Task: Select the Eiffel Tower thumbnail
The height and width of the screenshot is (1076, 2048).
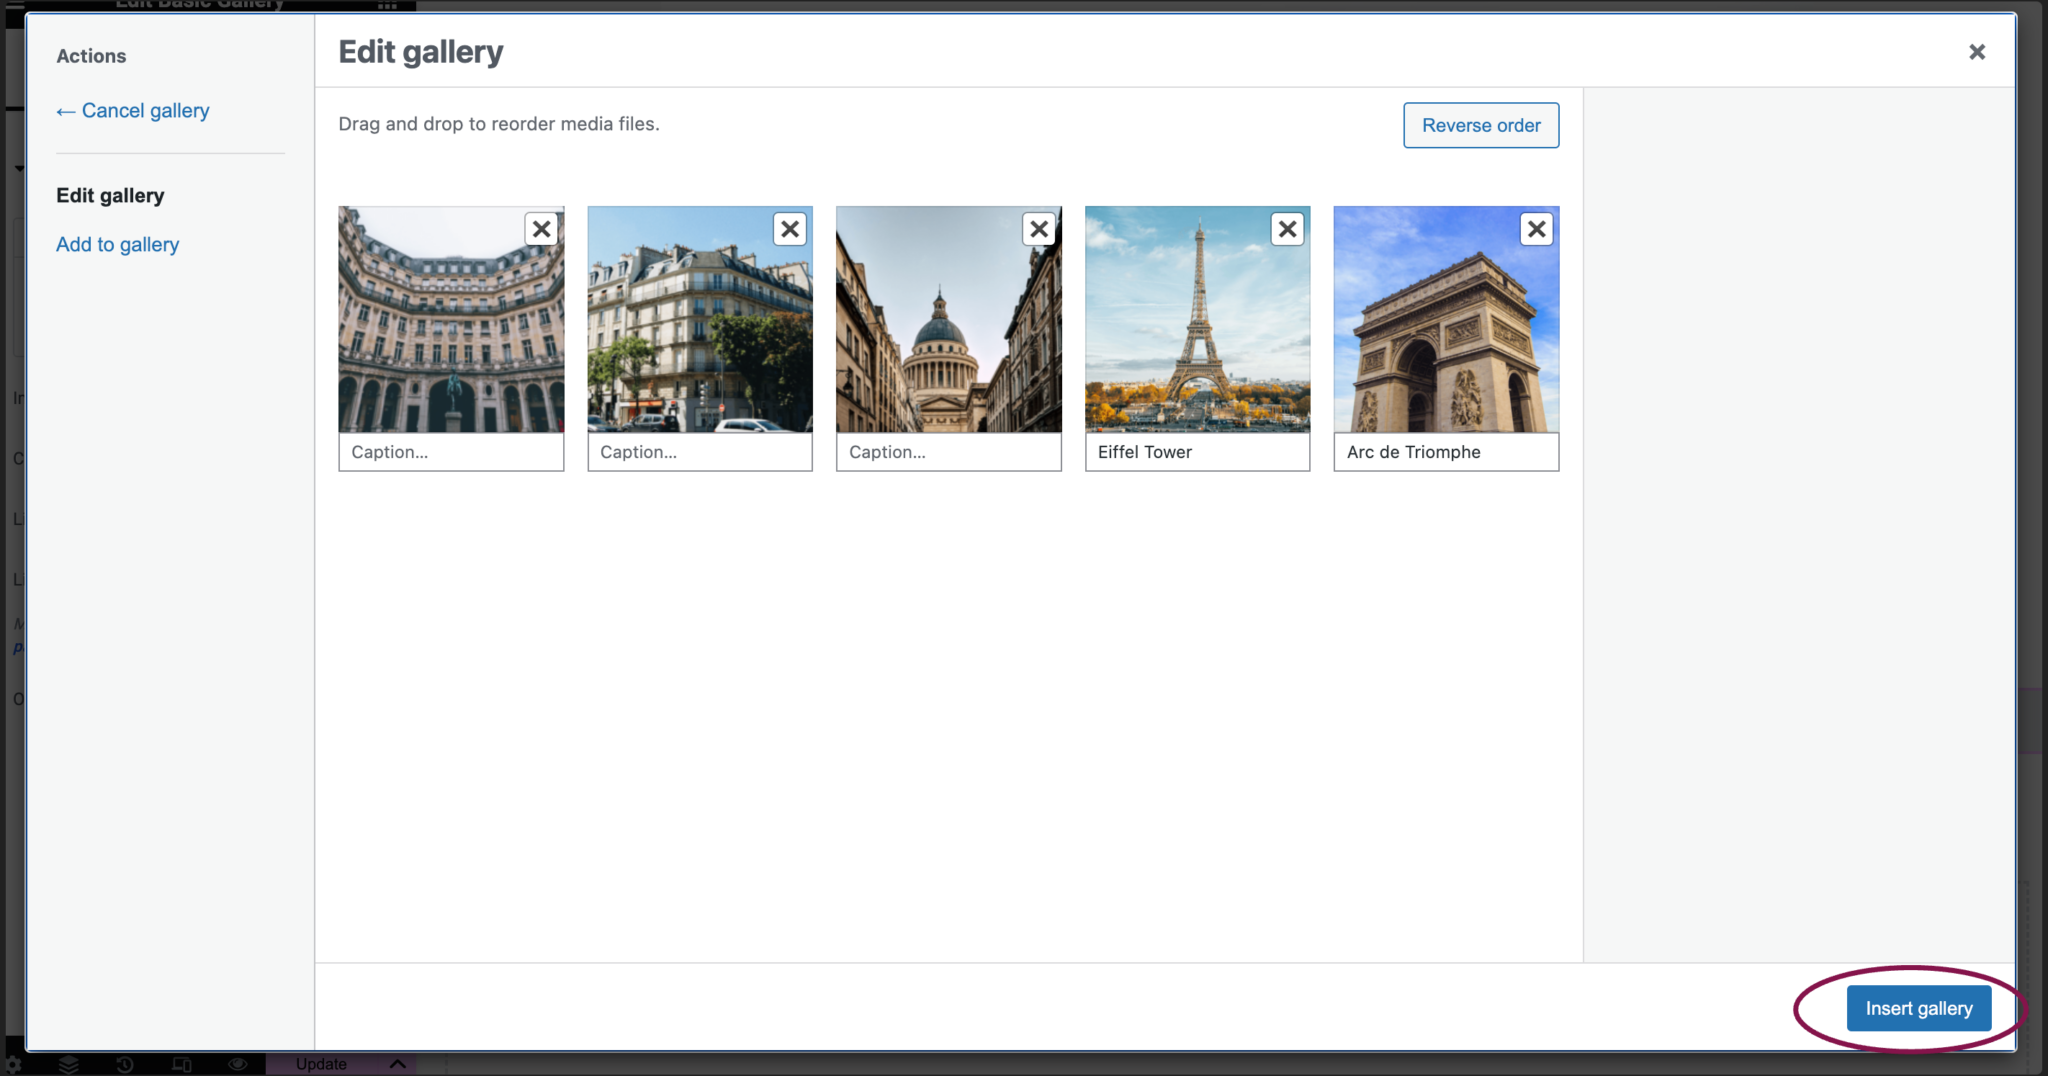Action: click(1197, 330)
